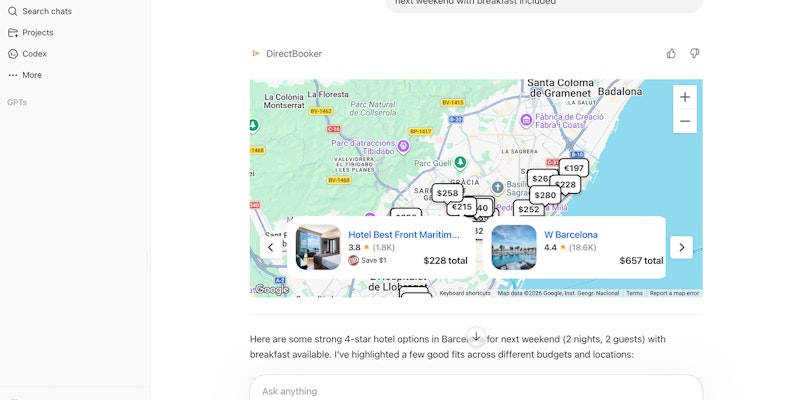Viewport: 800px width, 400px height.
Task: Click the Basílica Sagrada Família pin
Action: point(497,187)
